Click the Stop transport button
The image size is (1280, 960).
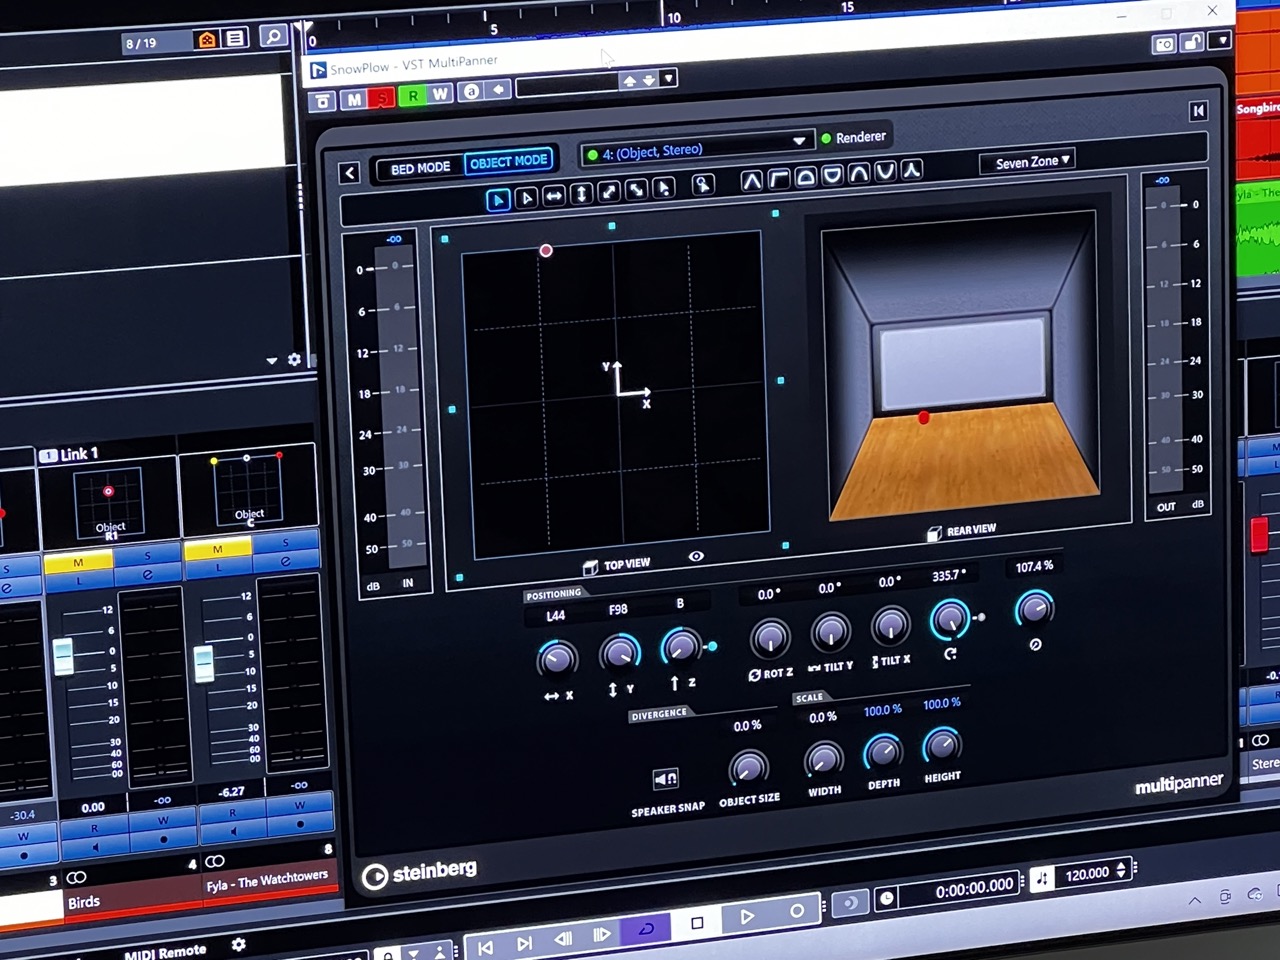point(697,922)
